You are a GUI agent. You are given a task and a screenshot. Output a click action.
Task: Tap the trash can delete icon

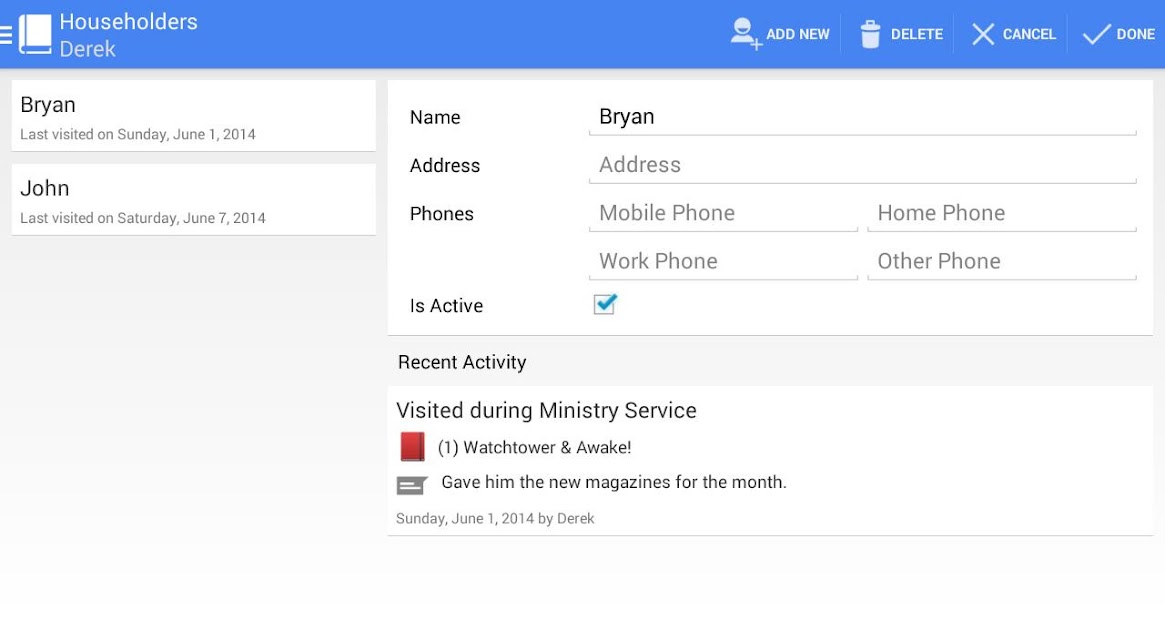[x=870, y=34]
